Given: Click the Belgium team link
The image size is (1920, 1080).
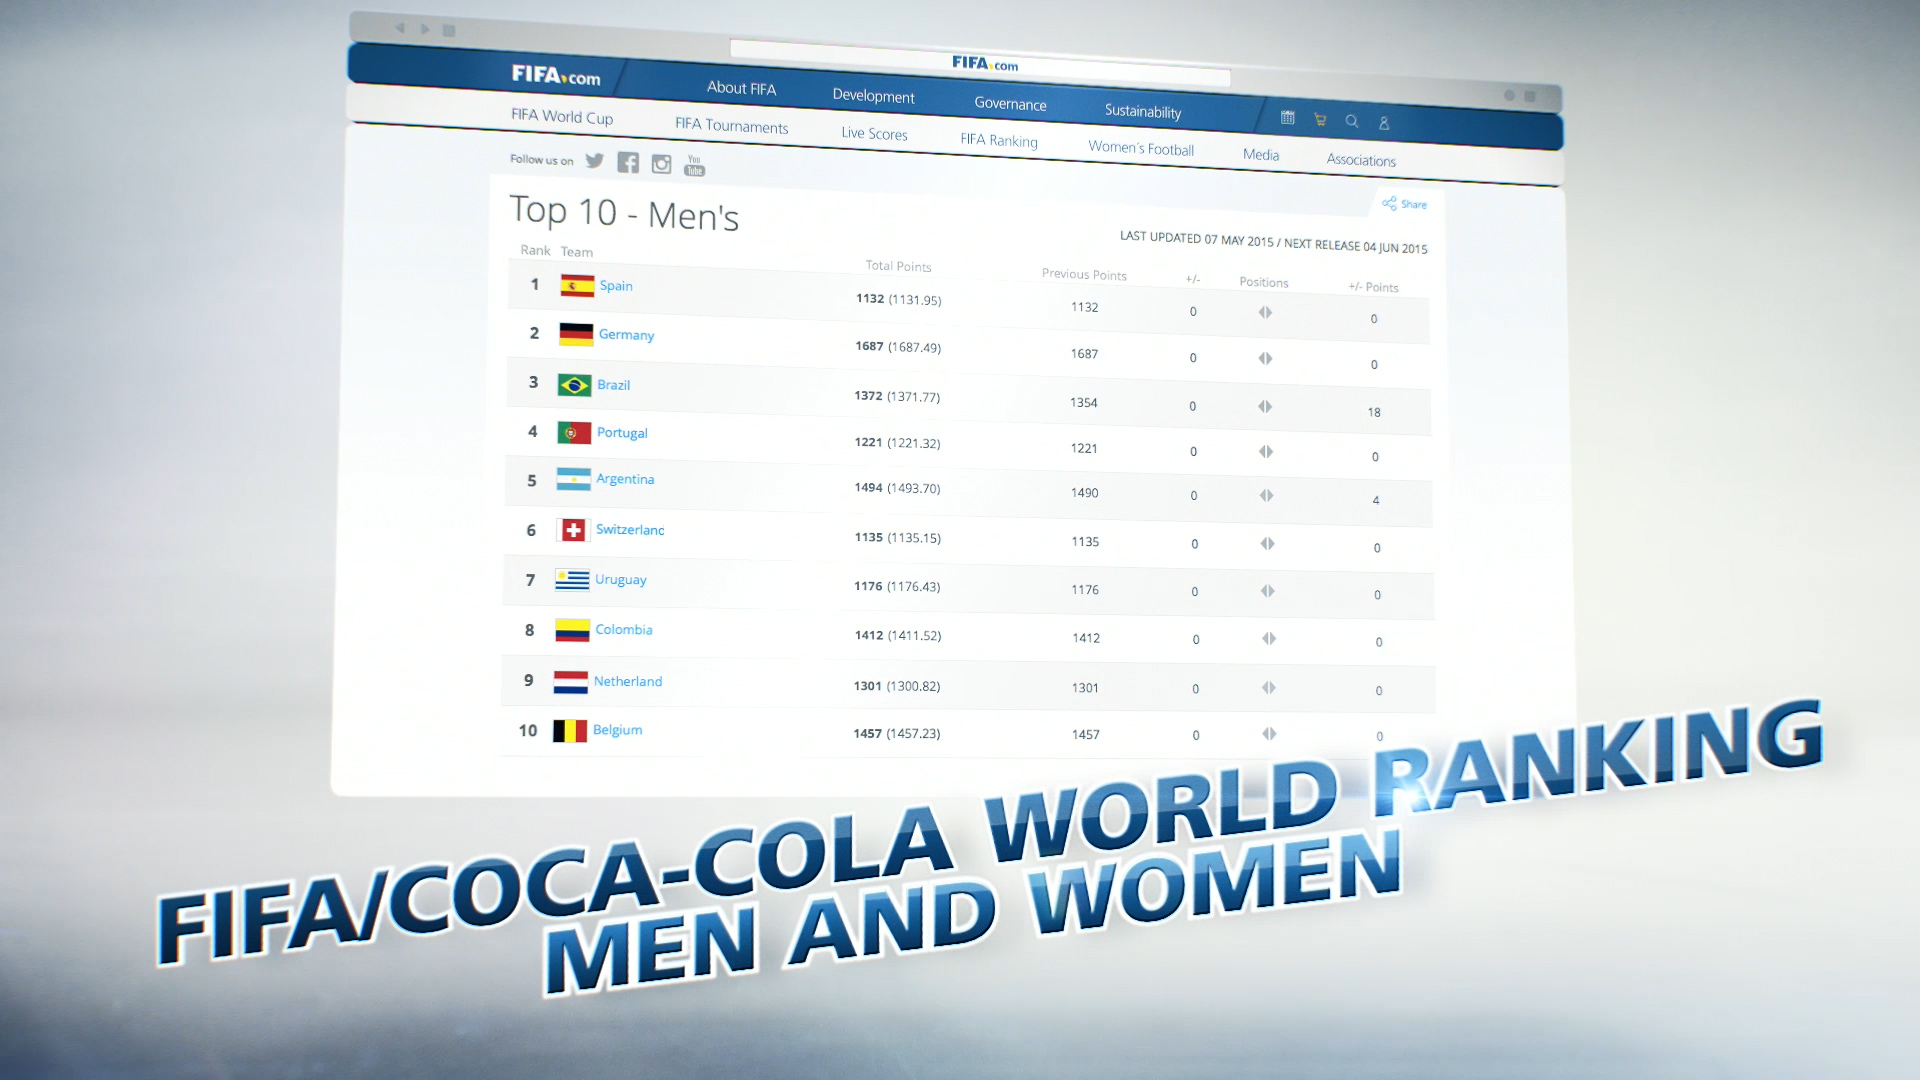Looking at the screenshot, I should 617,730.
